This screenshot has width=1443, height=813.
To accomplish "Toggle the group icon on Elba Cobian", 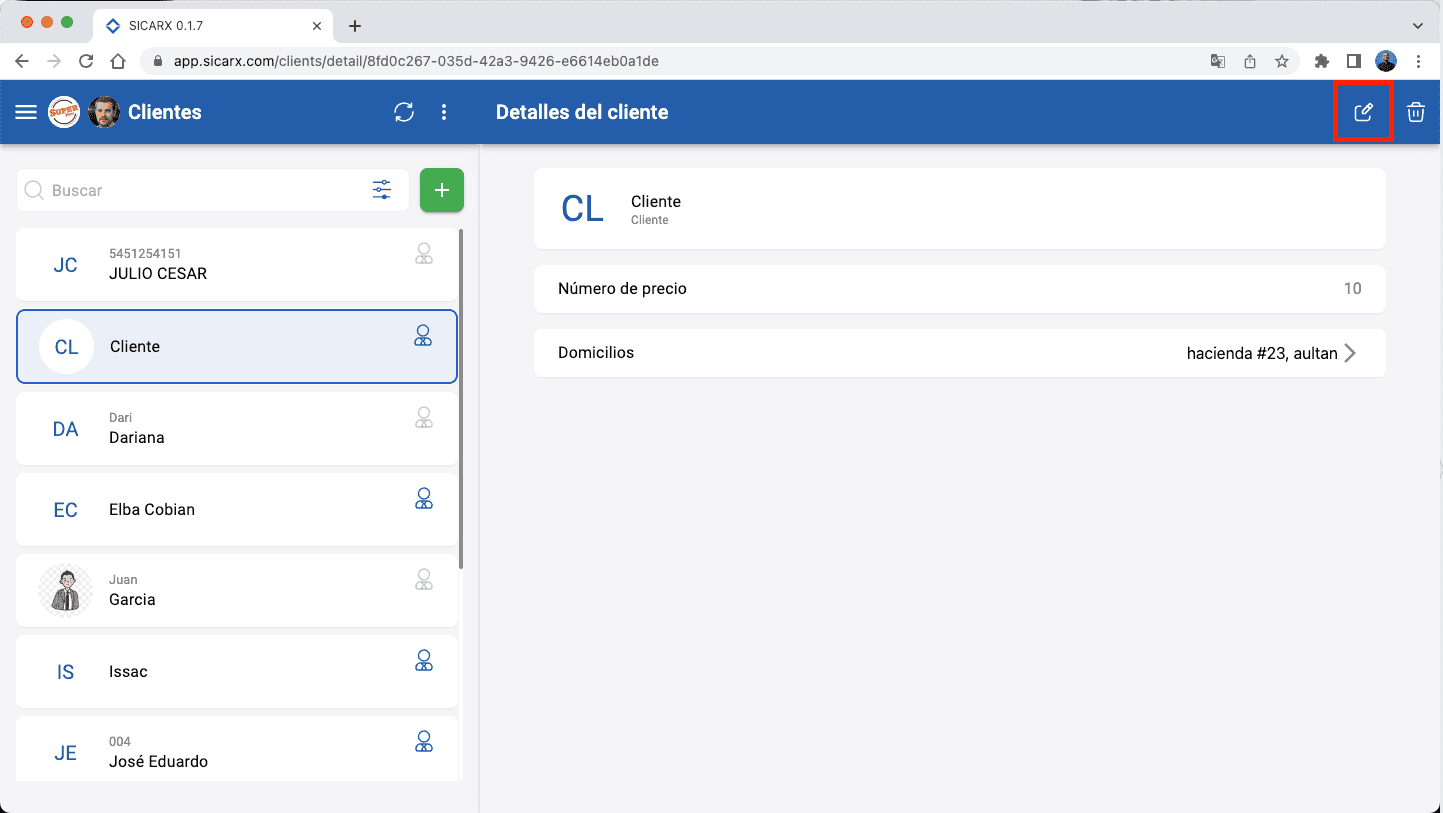I will 424,498.
